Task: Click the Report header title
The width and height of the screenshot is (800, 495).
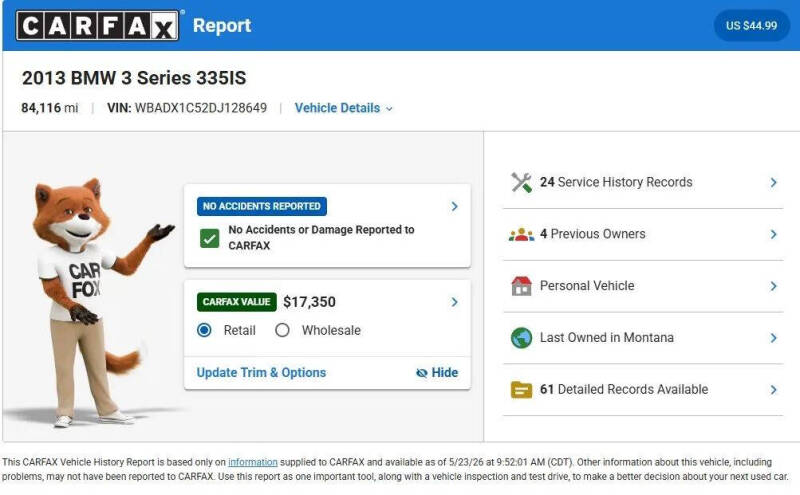Action: point(222,26)
